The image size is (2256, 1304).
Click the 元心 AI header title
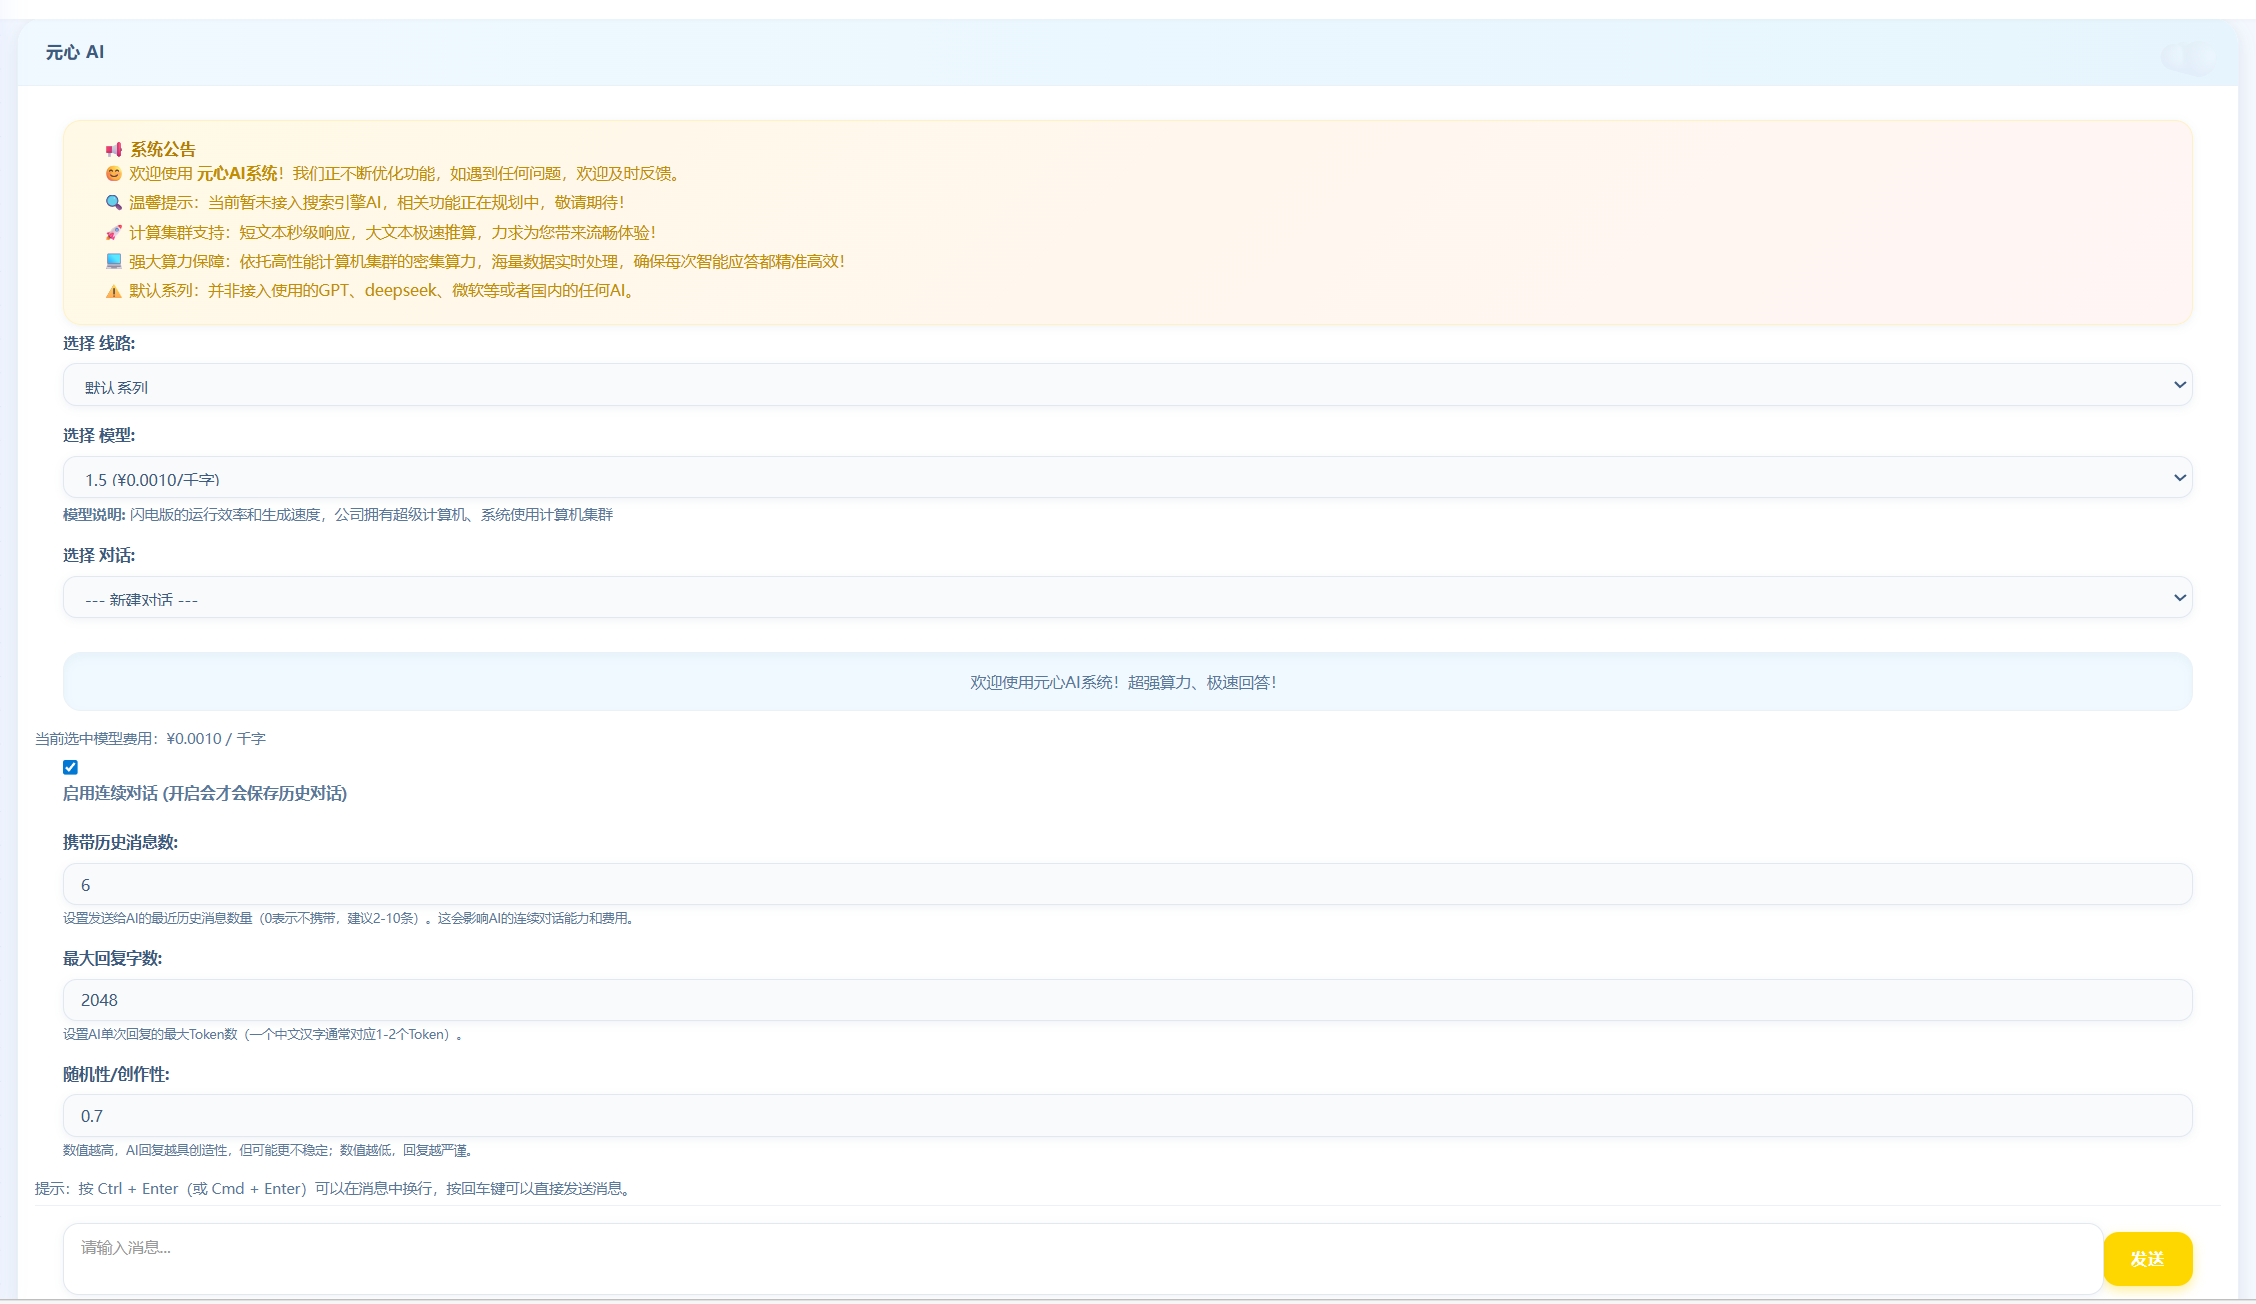(75, 52)
